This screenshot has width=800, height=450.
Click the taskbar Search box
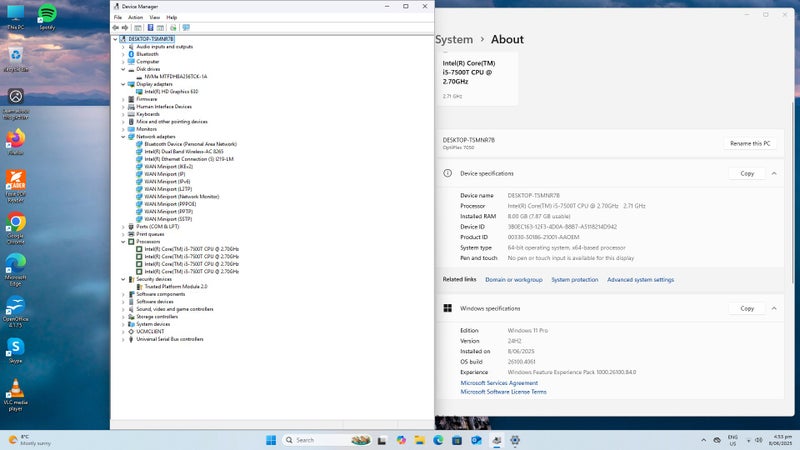coord(327,440)
